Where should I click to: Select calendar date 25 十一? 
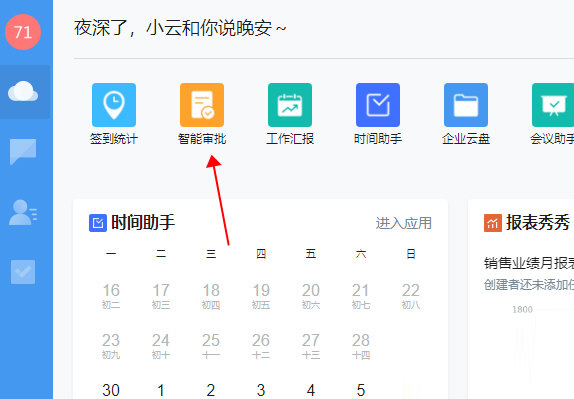tap(211, 346)
